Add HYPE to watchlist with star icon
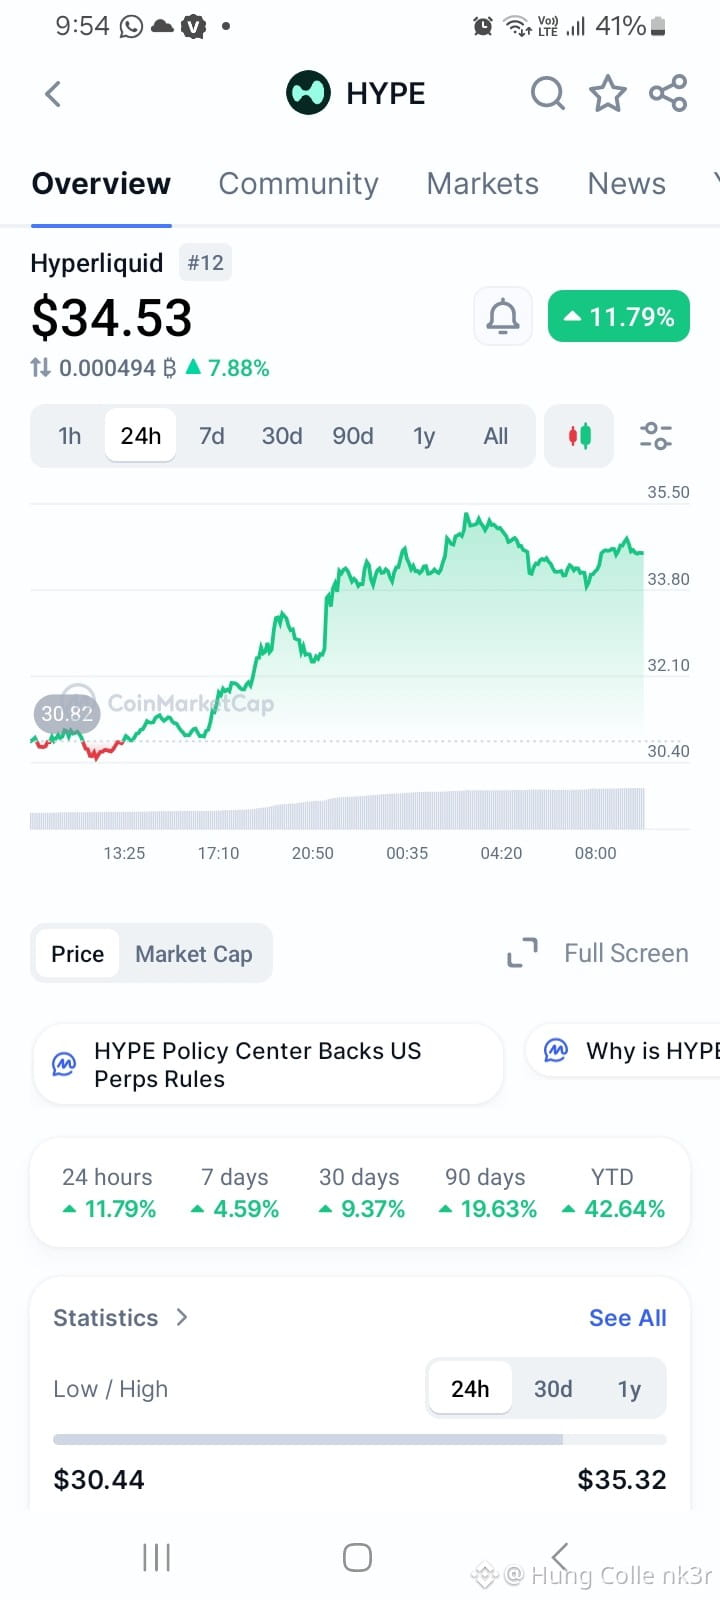 click(607, 94)
